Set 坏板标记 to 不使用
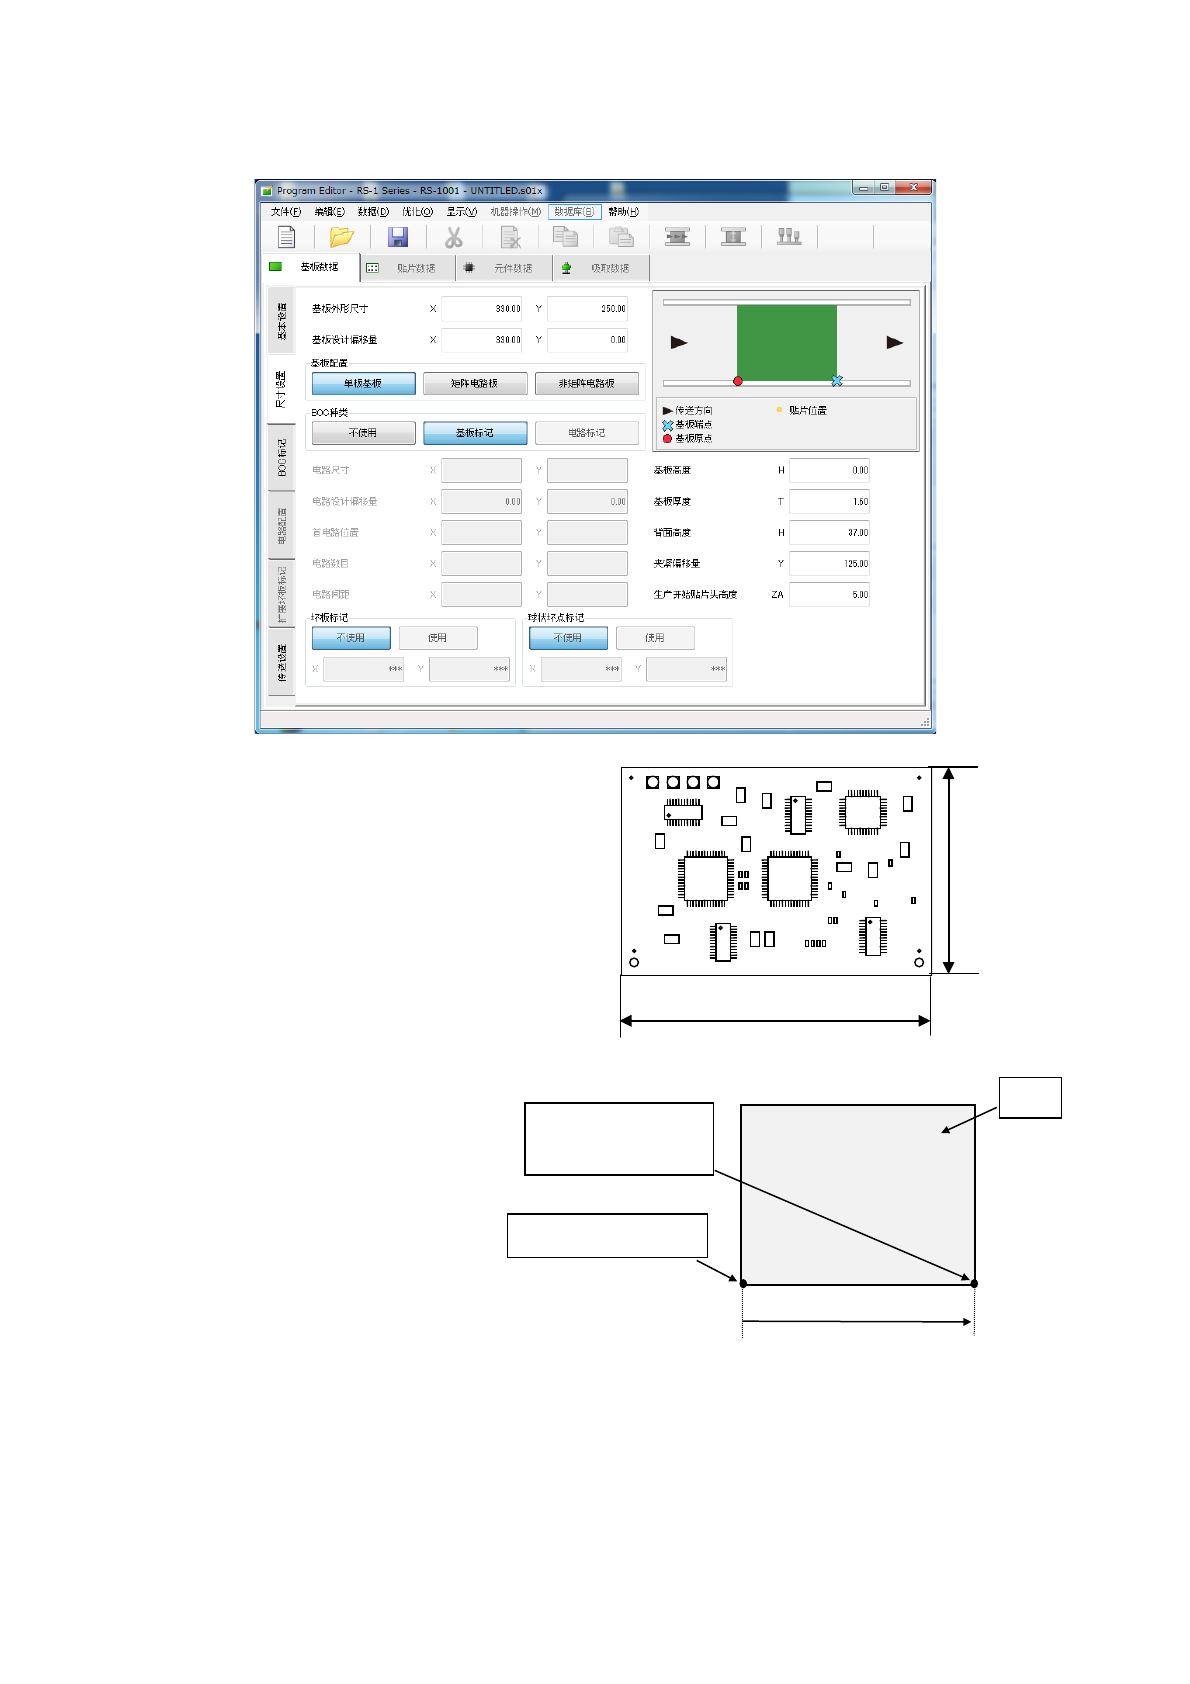Image resolution: width=1190 pixels, height=1684 pixels. pyautogui.click(x=351, y=638)
